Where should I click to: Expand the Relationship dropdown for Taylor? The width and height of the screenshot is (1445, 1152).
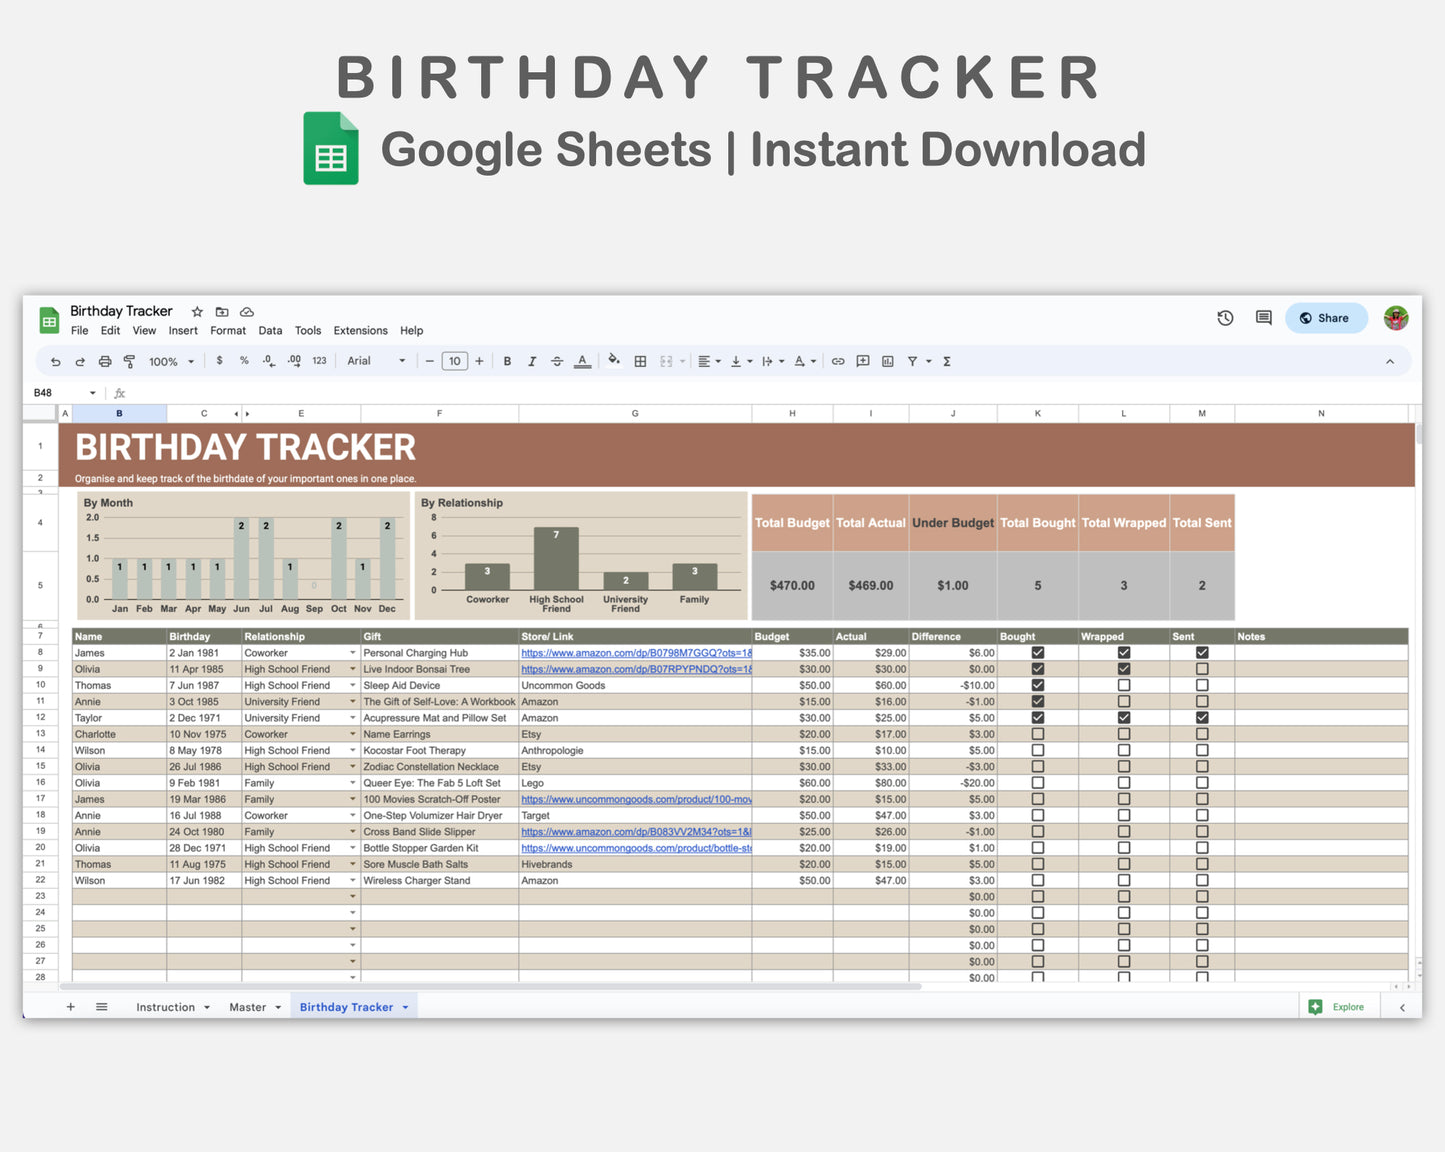353,717
